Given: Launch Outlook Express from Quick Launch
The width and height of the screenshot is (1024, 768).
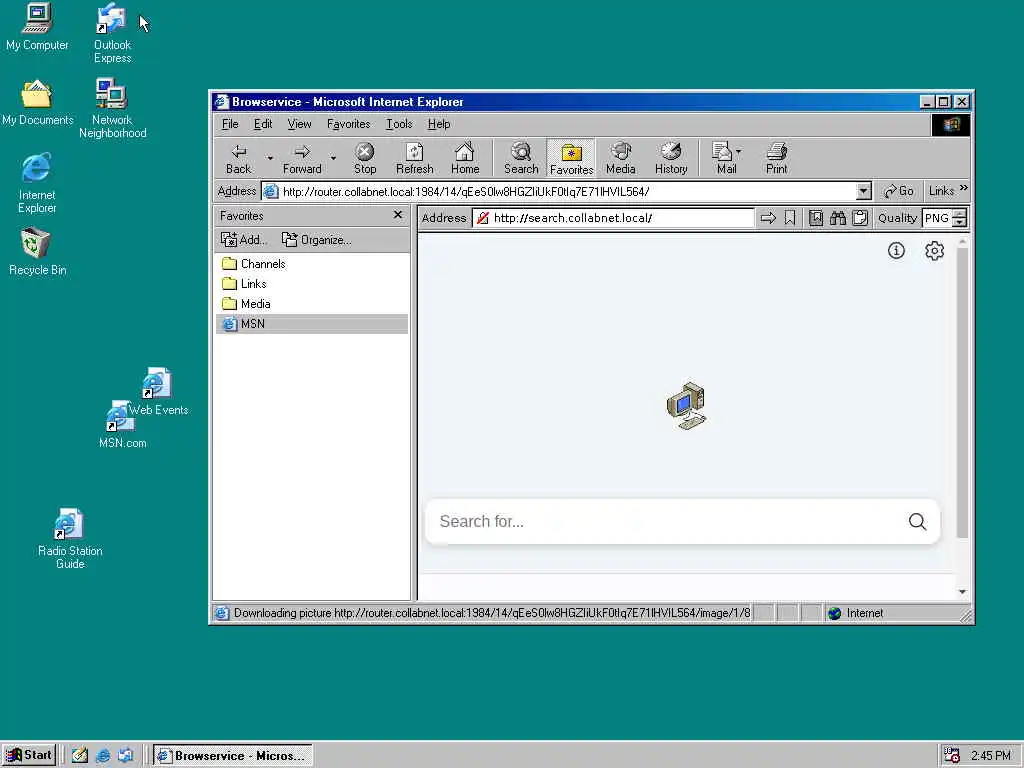Looking at the screenshot, I should 125,756.
